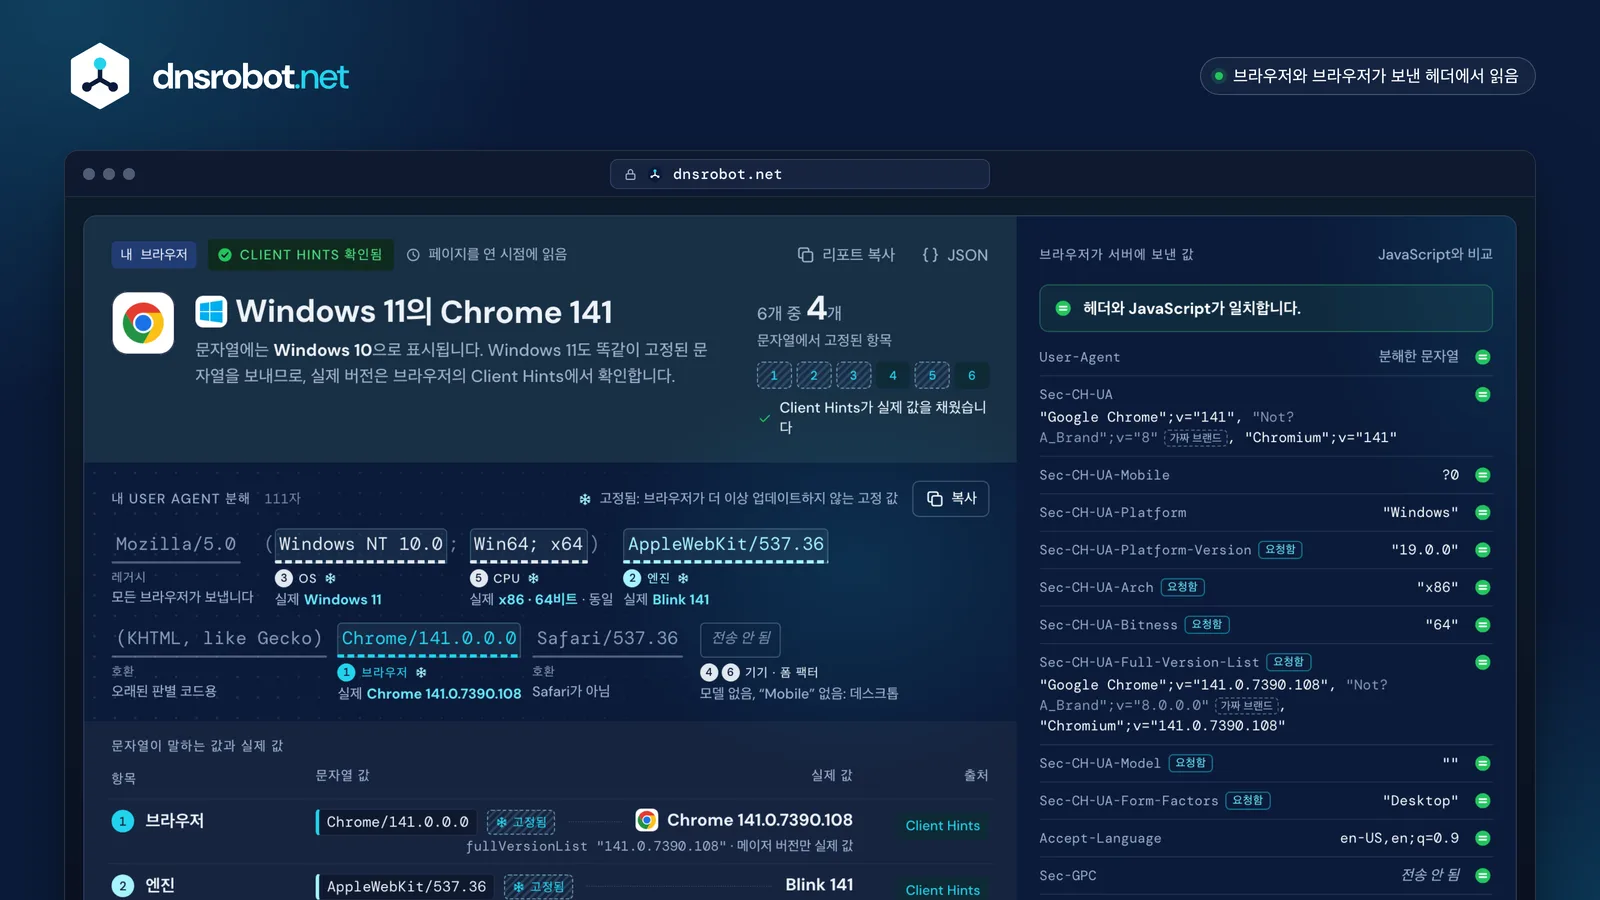Image resolution: width=1600 pixels, height=900 pixels.
Task: Click the clock icon beside 페이지를 연 시점에 읽음
Action: pyautogui.click(x=413, y=255)
